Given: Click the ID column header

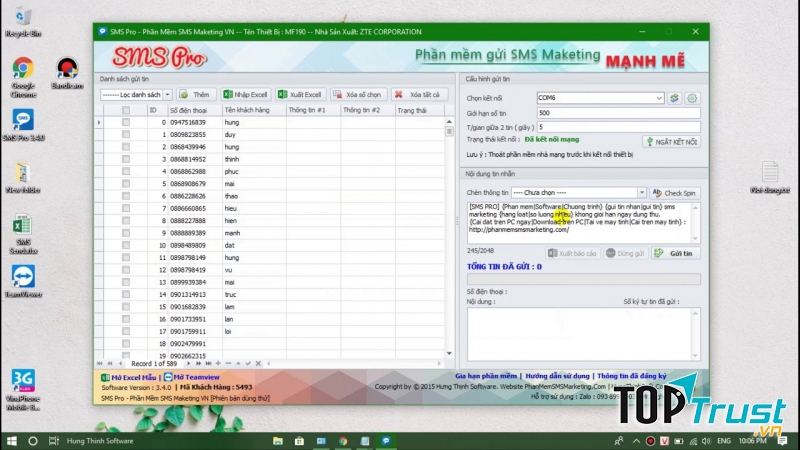Looking at the screenshot, I should pyautogui.click(x=158, y=110).
